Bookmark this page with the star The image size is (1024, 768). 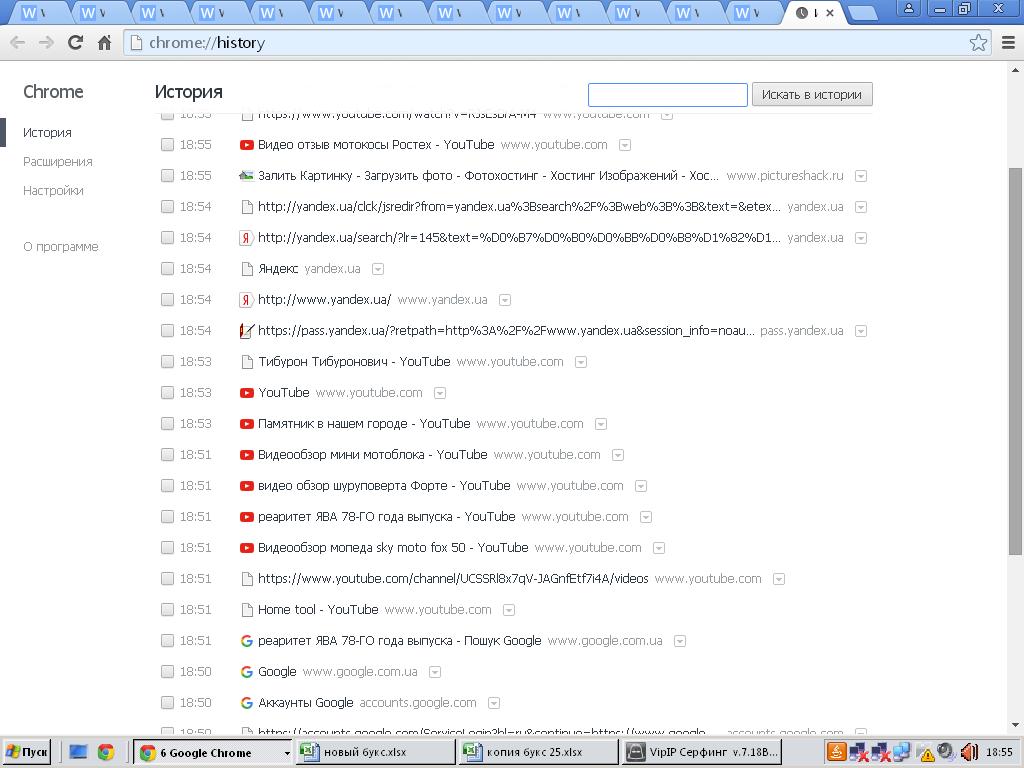click(978, 43)
